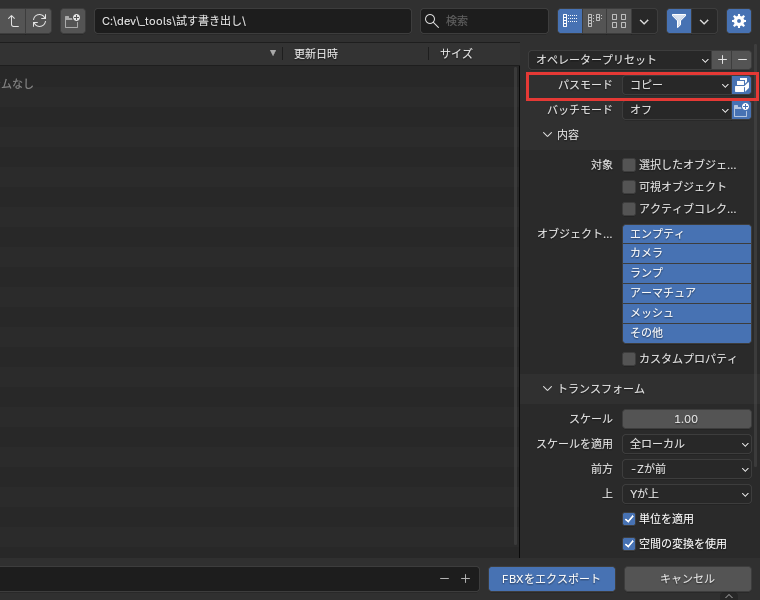This screenshot has width=760, height=600.
Task: Toggle エンプティ object type
Action: (x=687, y=234)
